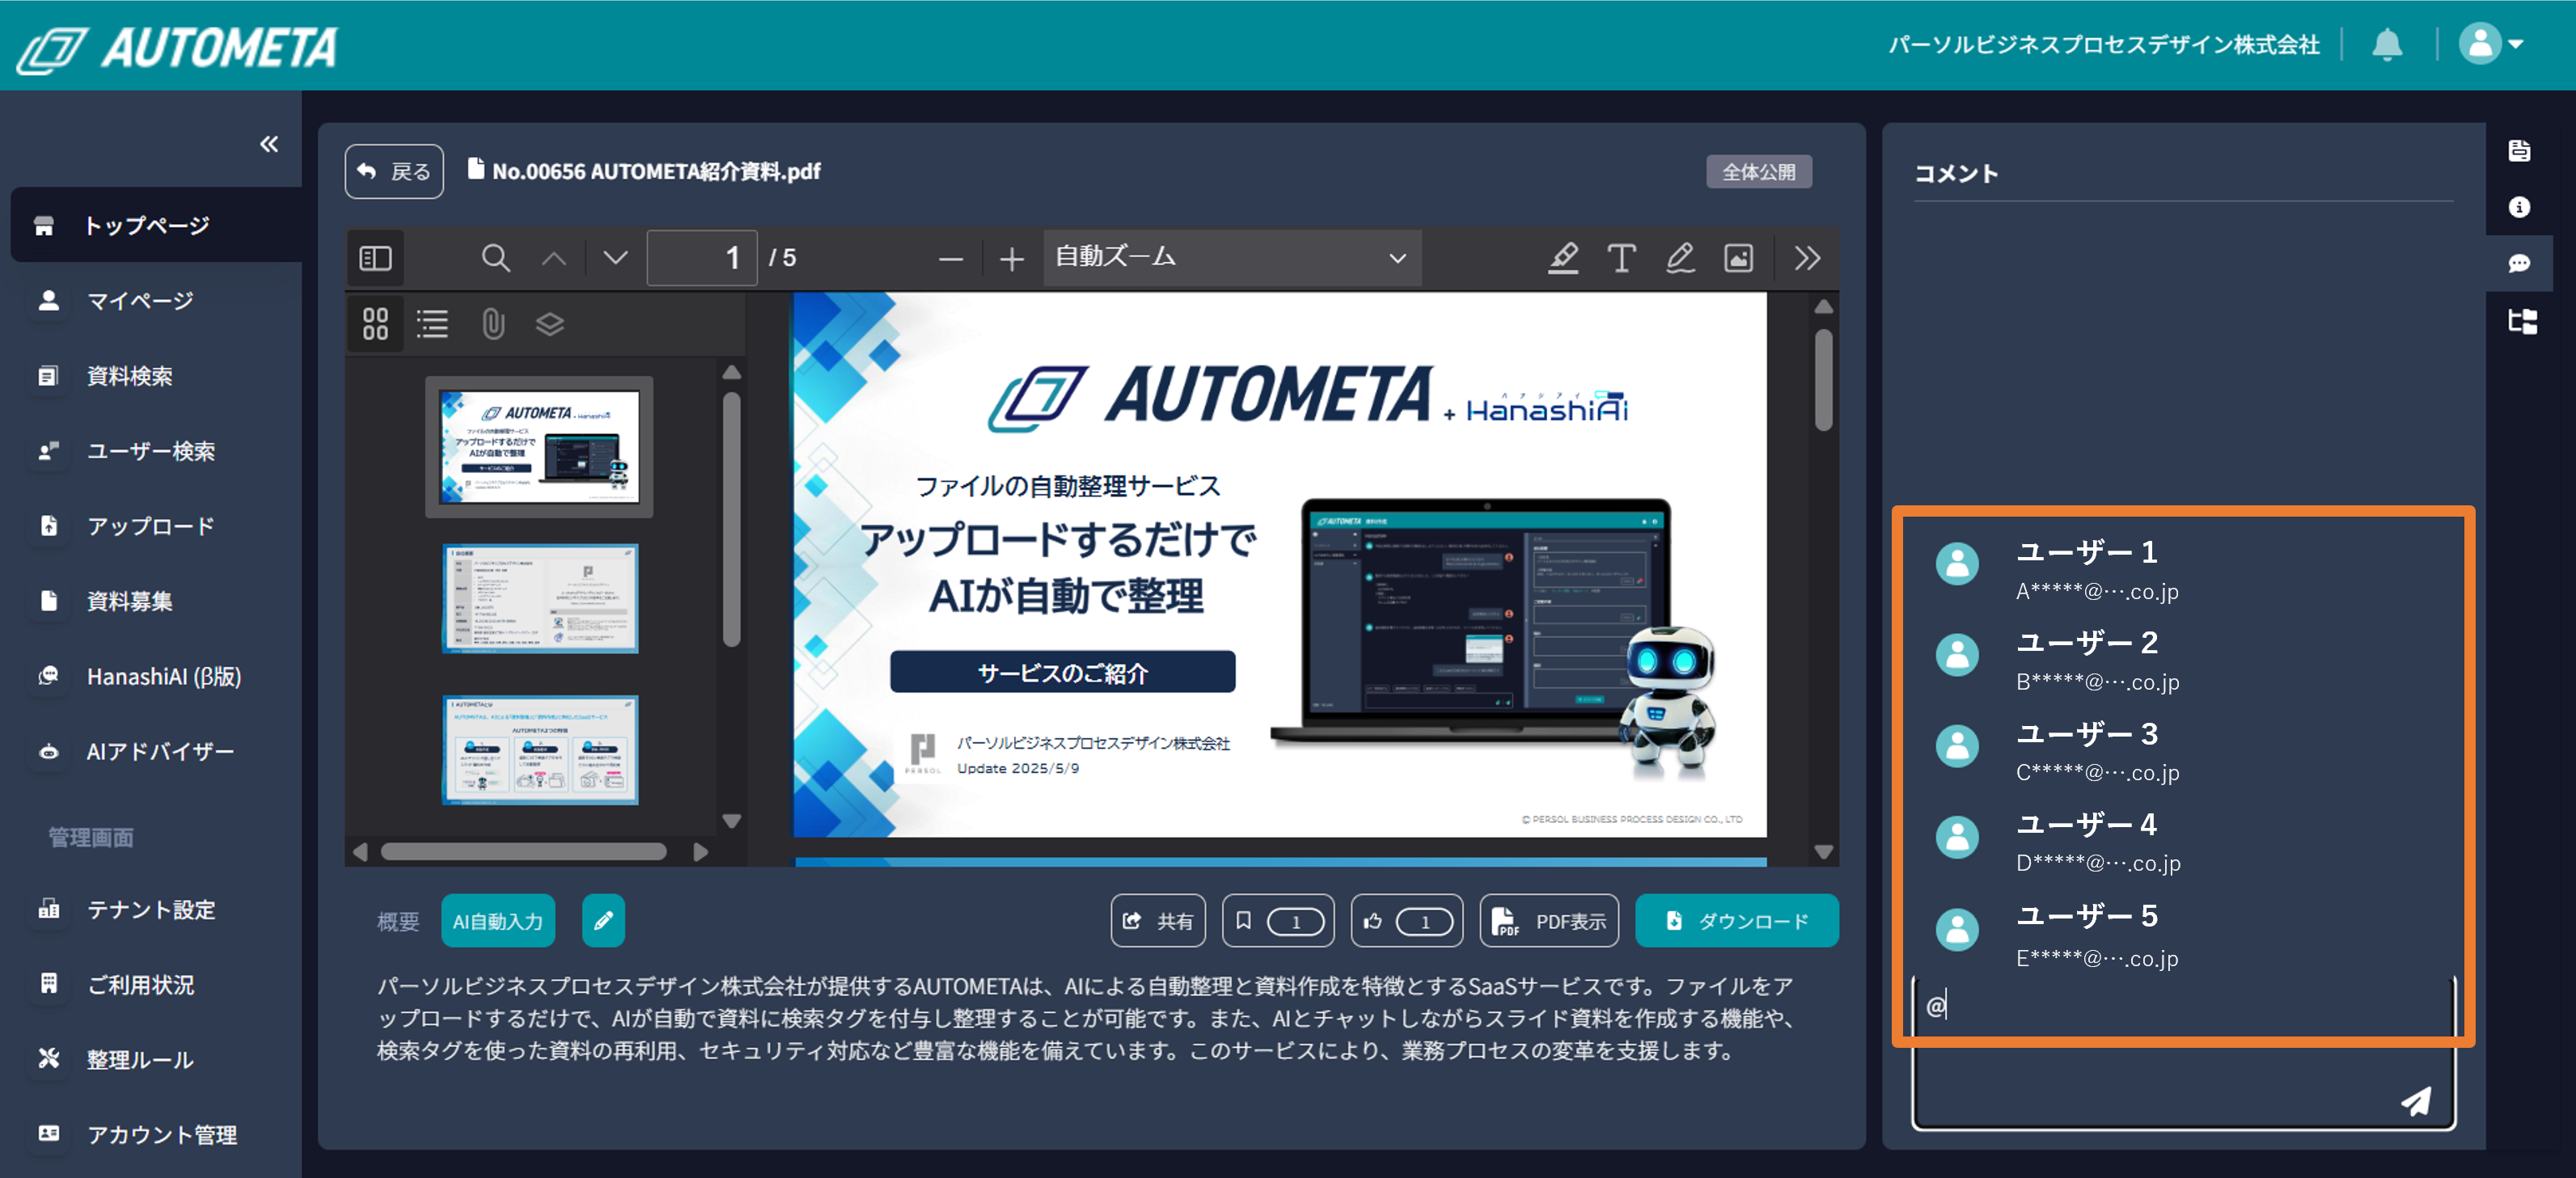Zoom in with the plus button
The width and height of the screenshot is (2576, 1178).
point(1011,259)
